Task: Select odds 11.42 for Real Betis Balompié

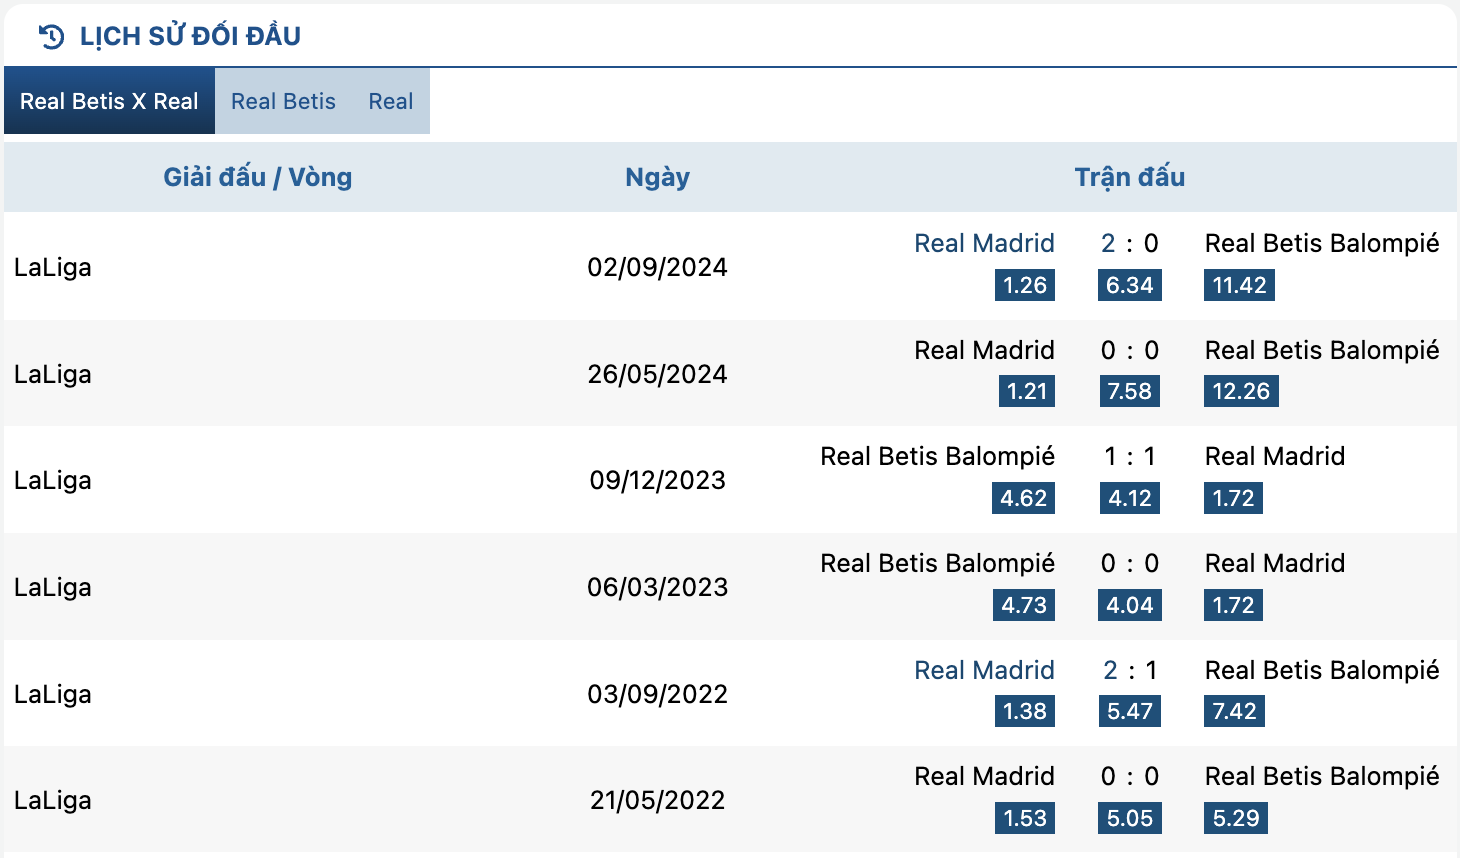Action: point(1239,285)
